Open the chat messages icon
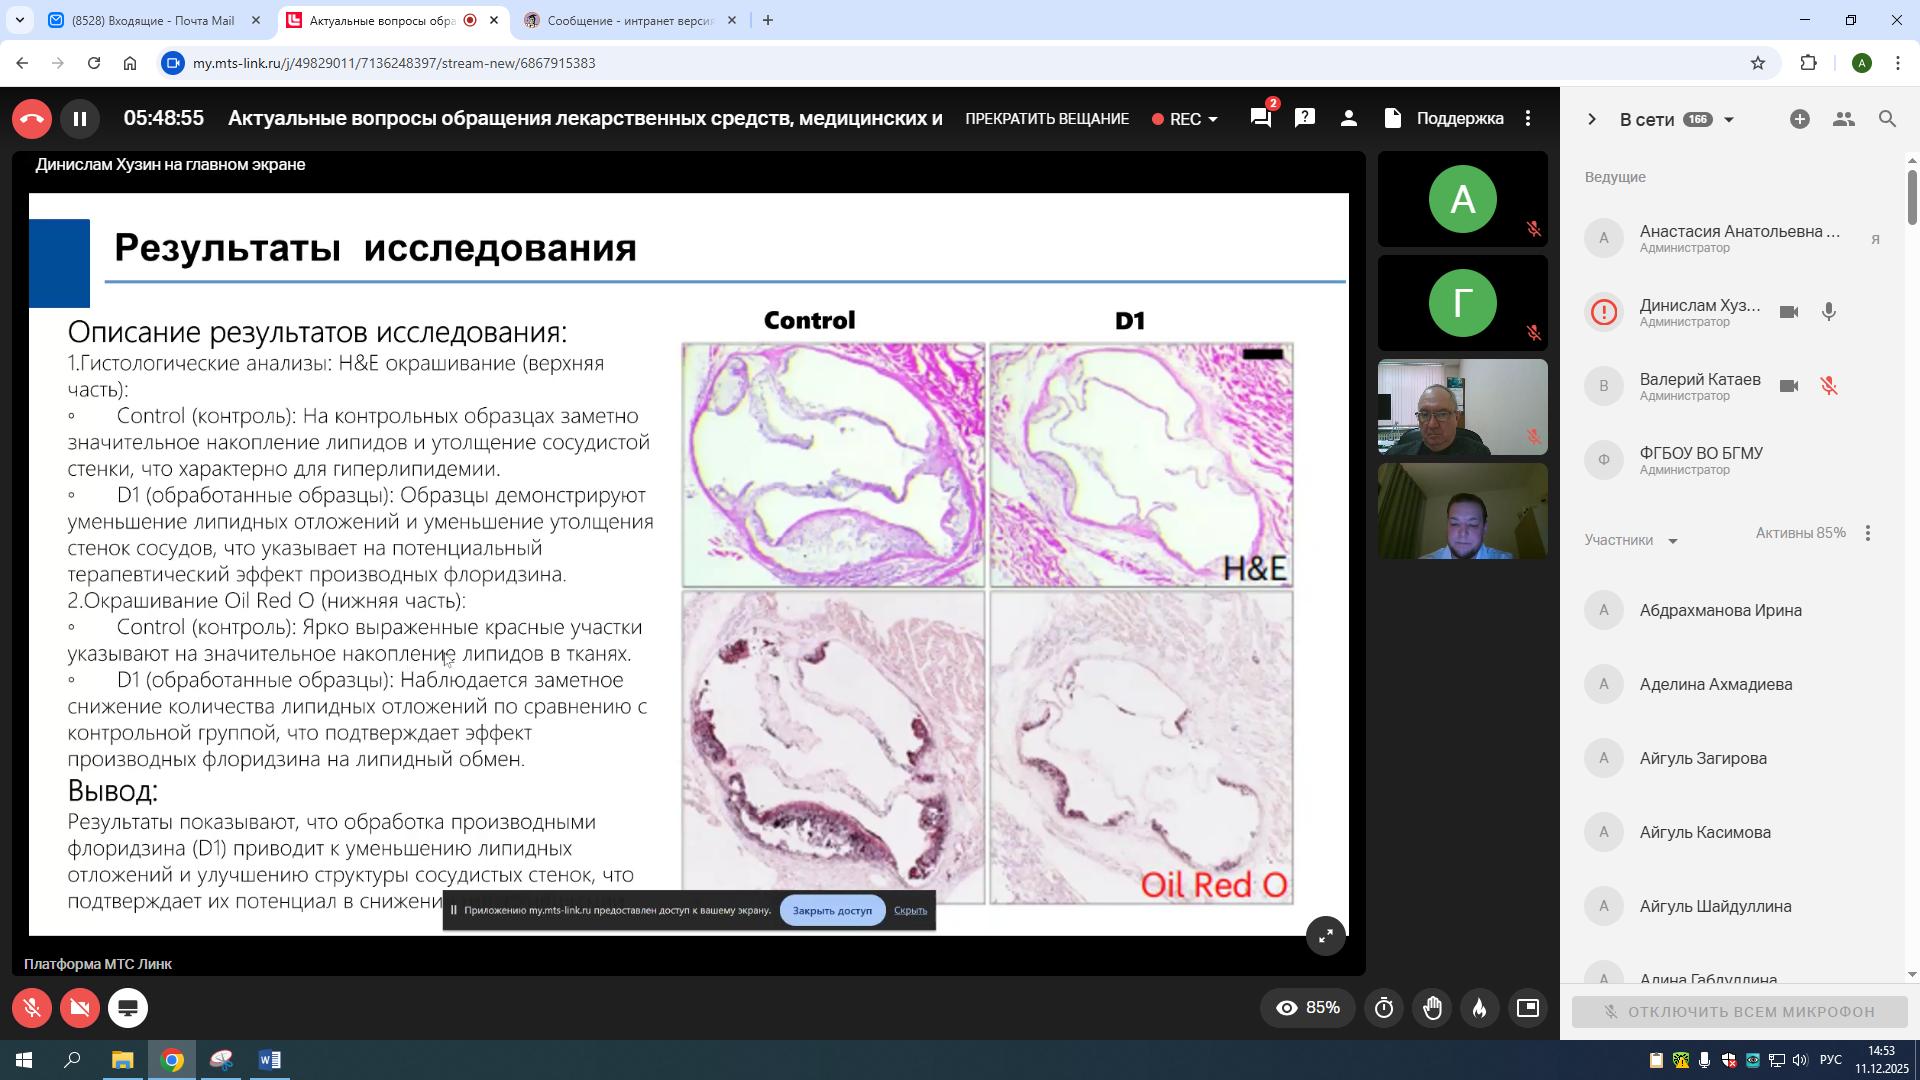This screenshot has width=1920, height=1080. pyautogui.click(x=1260, y=119)
